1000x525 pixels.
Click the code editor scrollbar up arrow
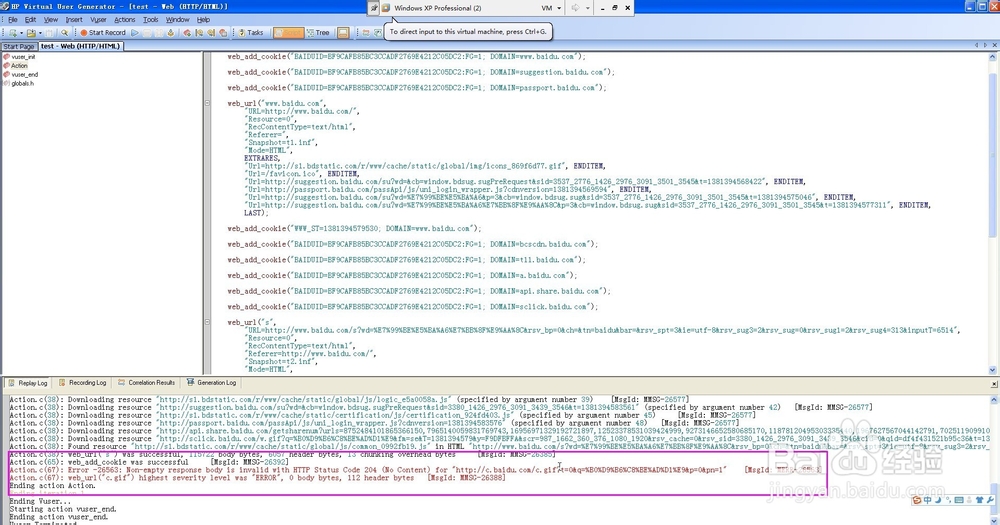pyautogui.click(x=992, y=57)
